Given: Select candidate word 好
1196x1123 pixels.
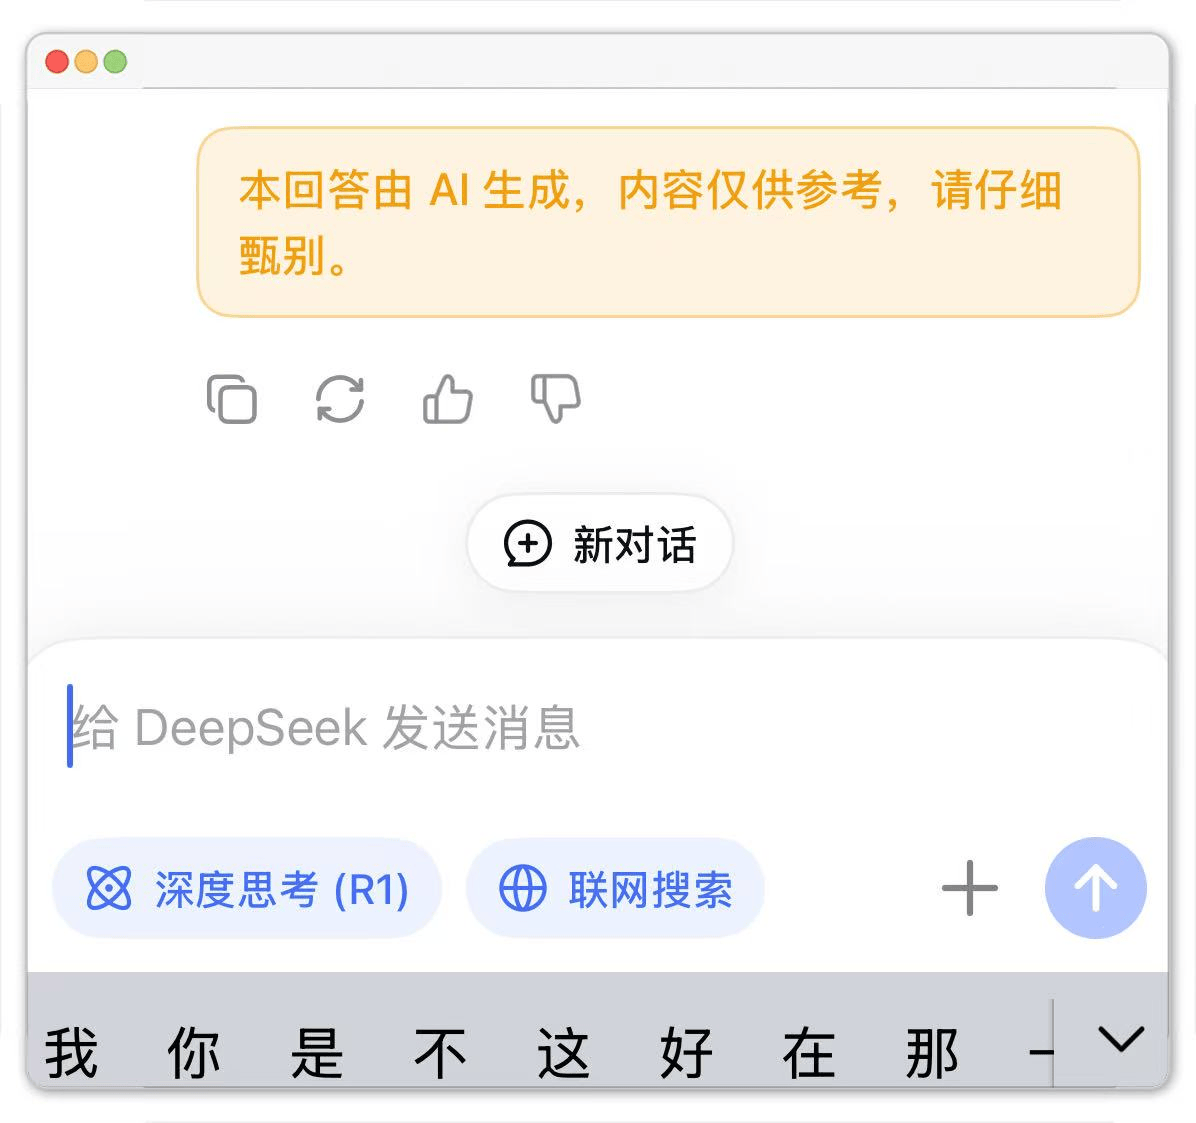Looking at the screenshot, I should [686, 1053].
